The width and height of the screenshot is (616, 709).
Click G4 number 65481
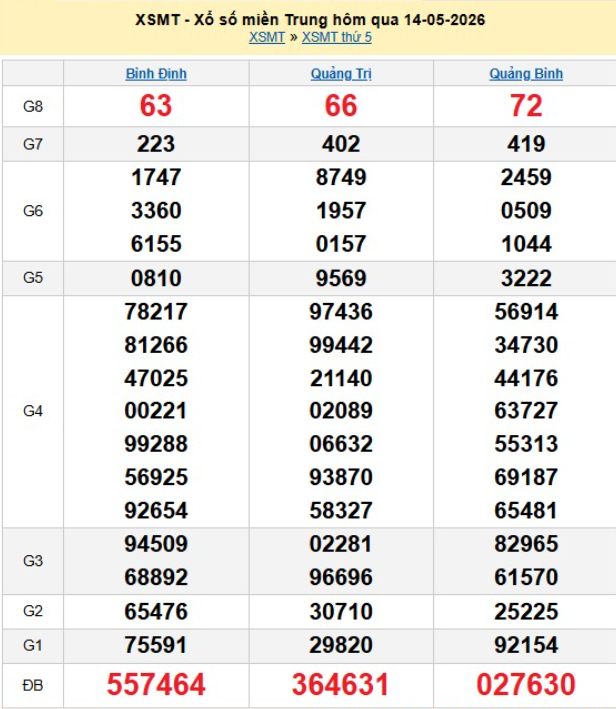(526, 510)
